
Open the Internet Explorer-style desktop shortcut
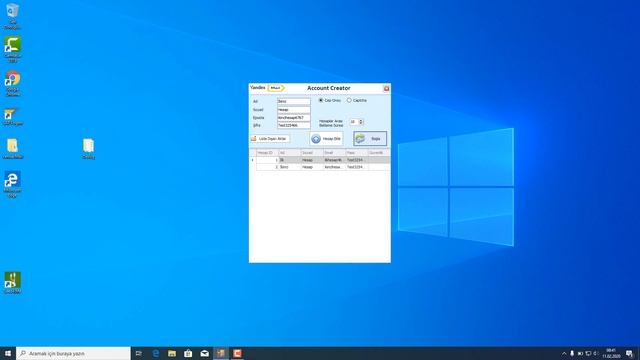[12, 184]
